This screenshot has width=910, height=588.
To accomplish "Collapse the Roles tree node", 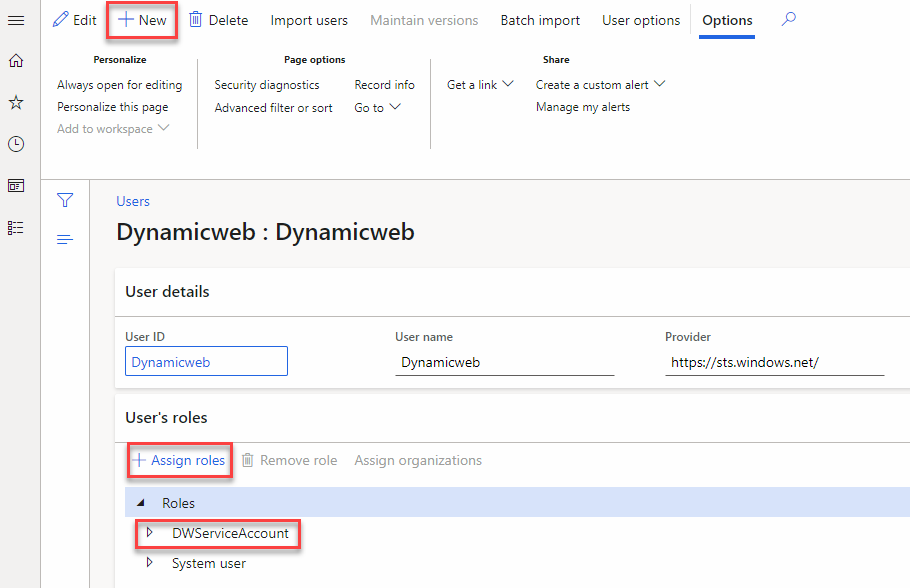I will tap(140, 503).
